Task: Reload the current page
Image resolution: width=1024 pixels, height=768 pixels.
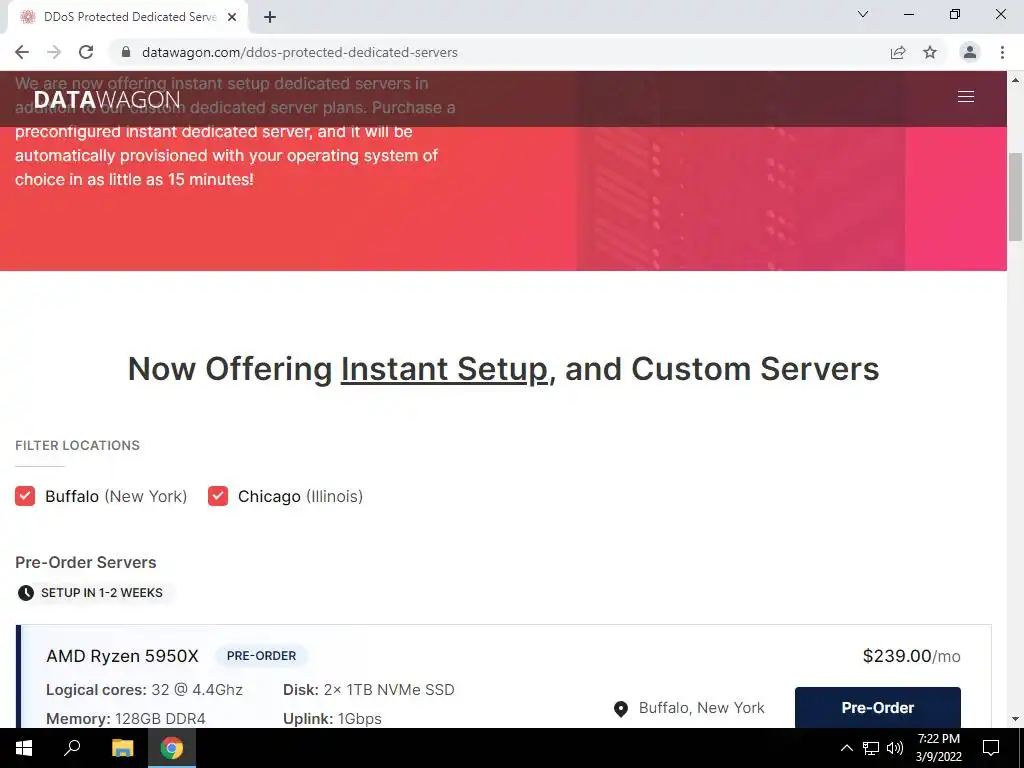Action: [86, 52]
